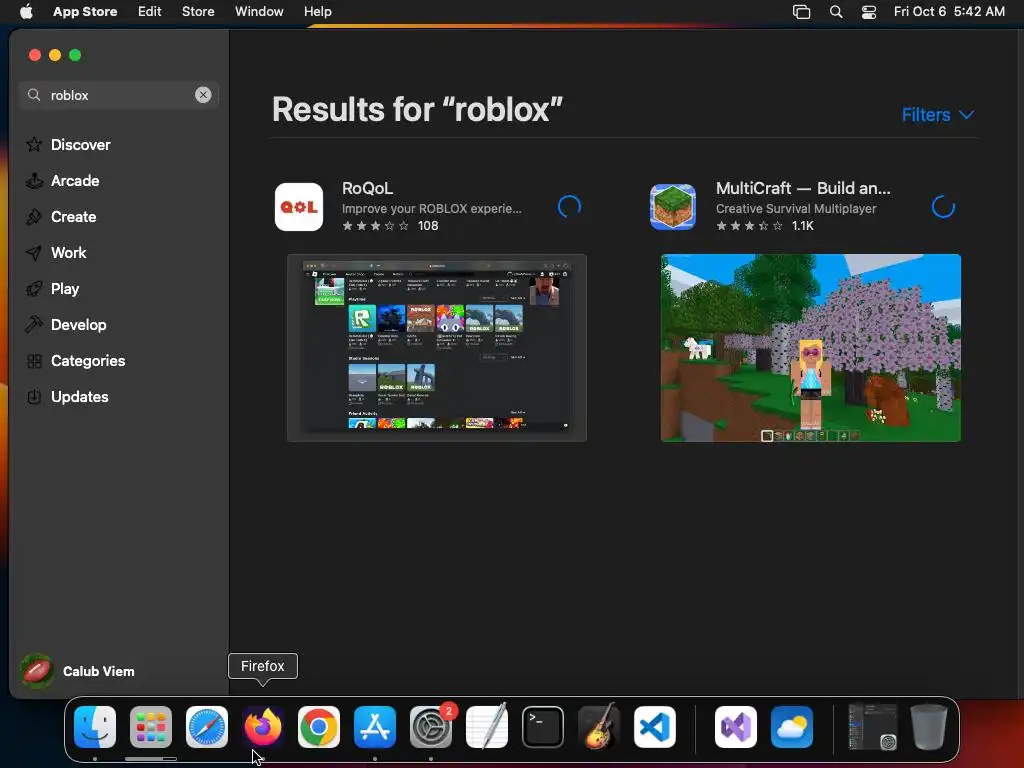The image size is (1024, 768).
Task: Open the App Store menu
Action: tap(85, 12)
